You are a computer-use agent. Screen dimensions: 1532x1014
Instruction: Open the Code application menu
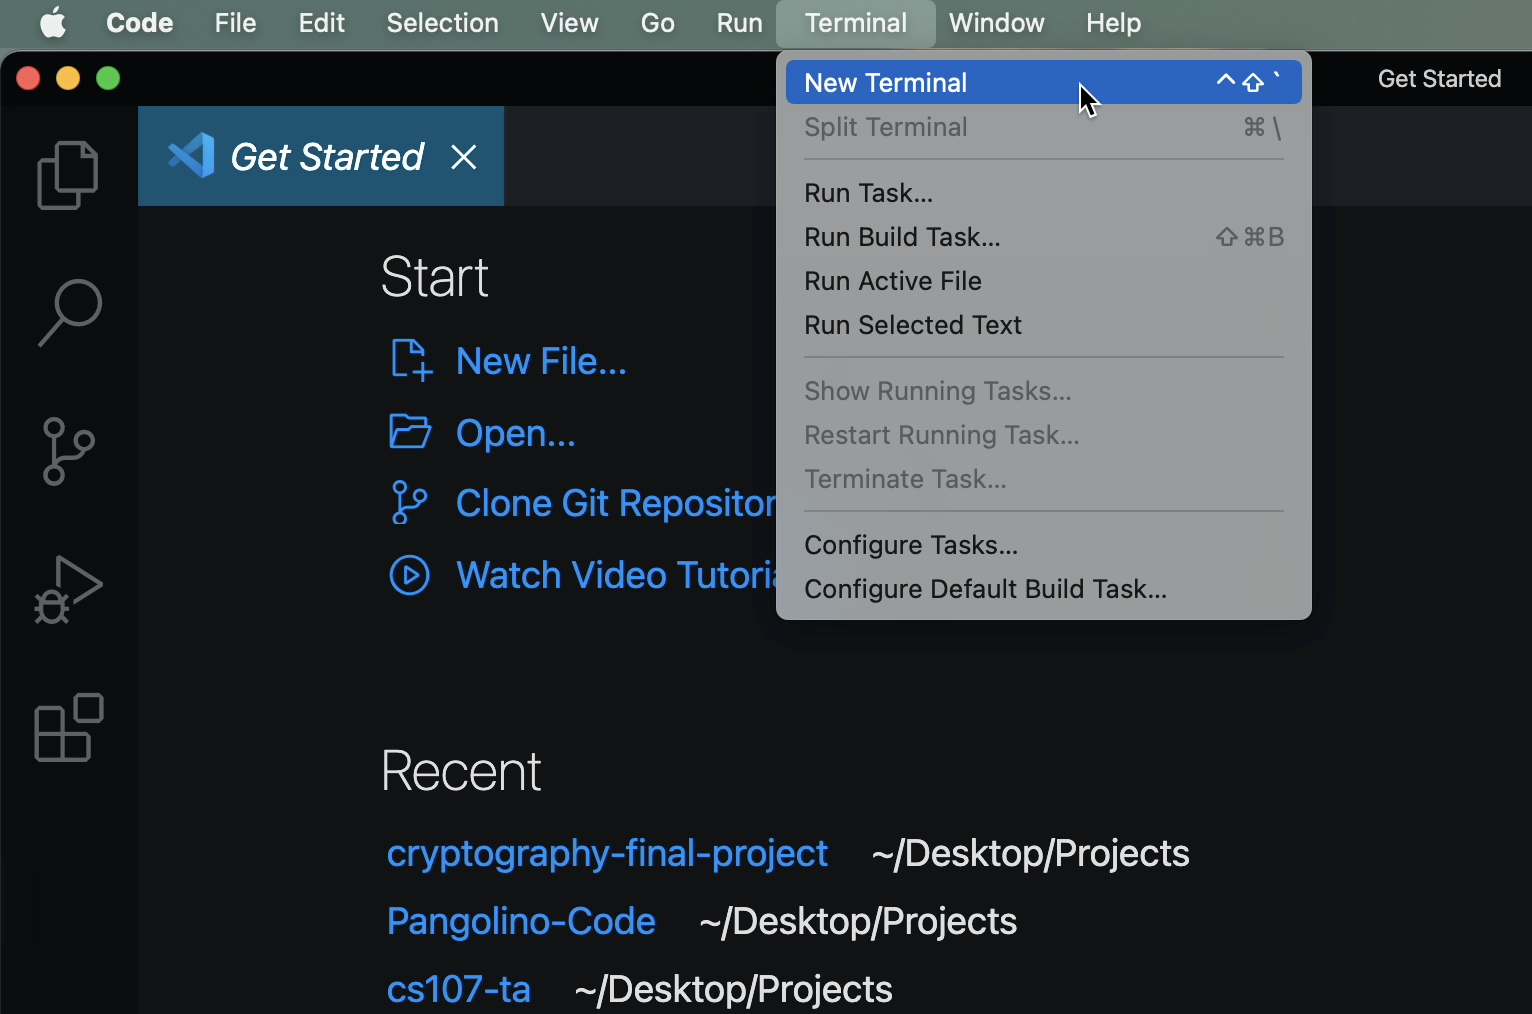click(x=139, y=22)
